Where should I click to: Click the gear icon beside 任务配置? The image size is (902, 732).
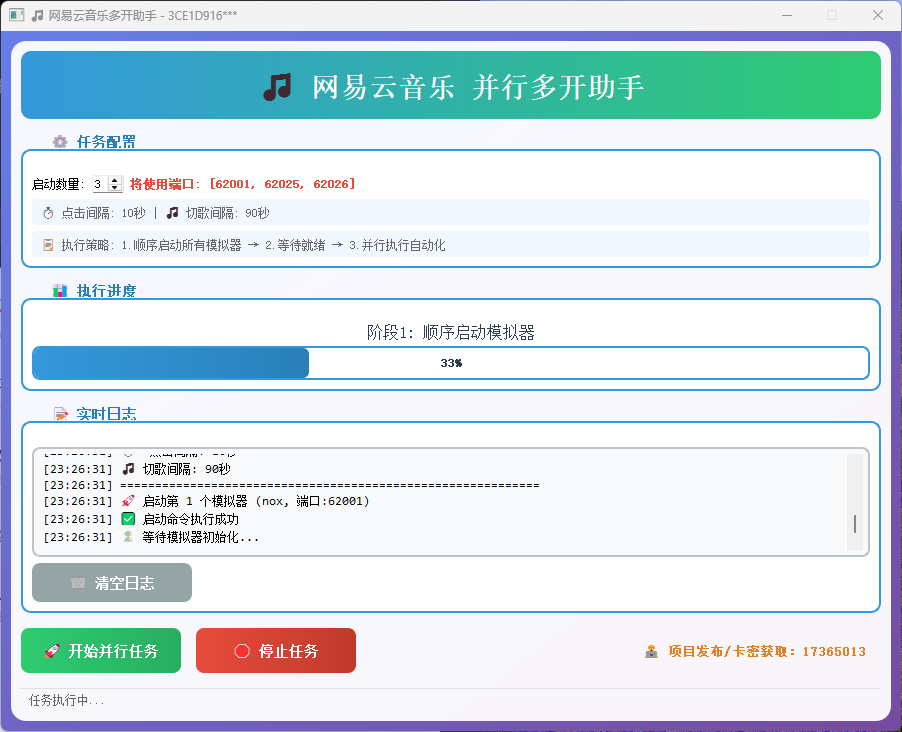62,142
